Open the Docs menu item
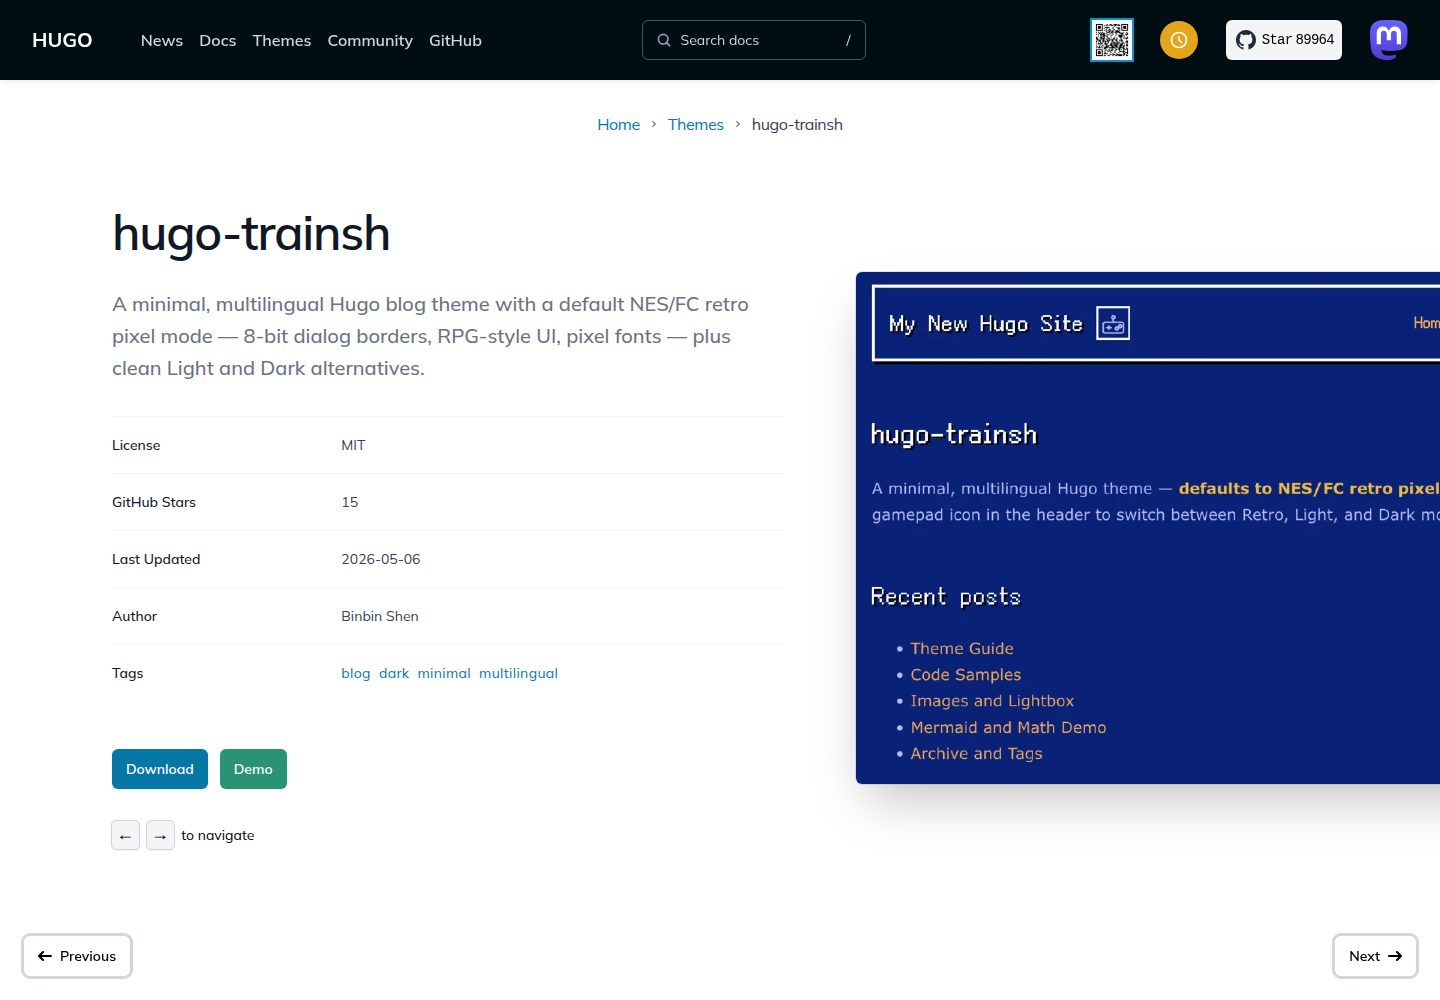 coord(218,40)
